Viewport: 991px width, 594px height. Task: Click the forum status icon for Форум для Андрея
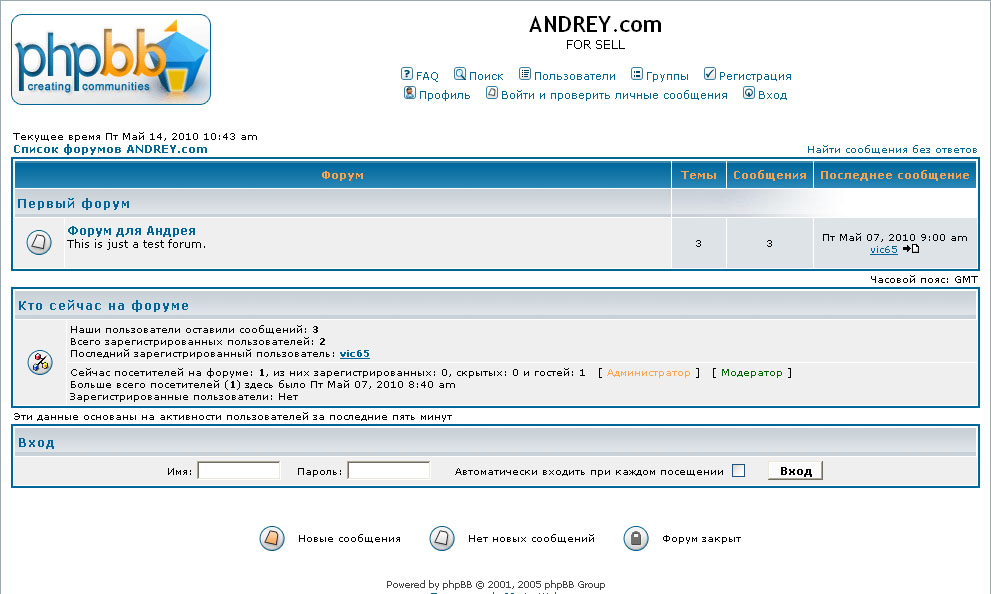click(x=39, y=242)
